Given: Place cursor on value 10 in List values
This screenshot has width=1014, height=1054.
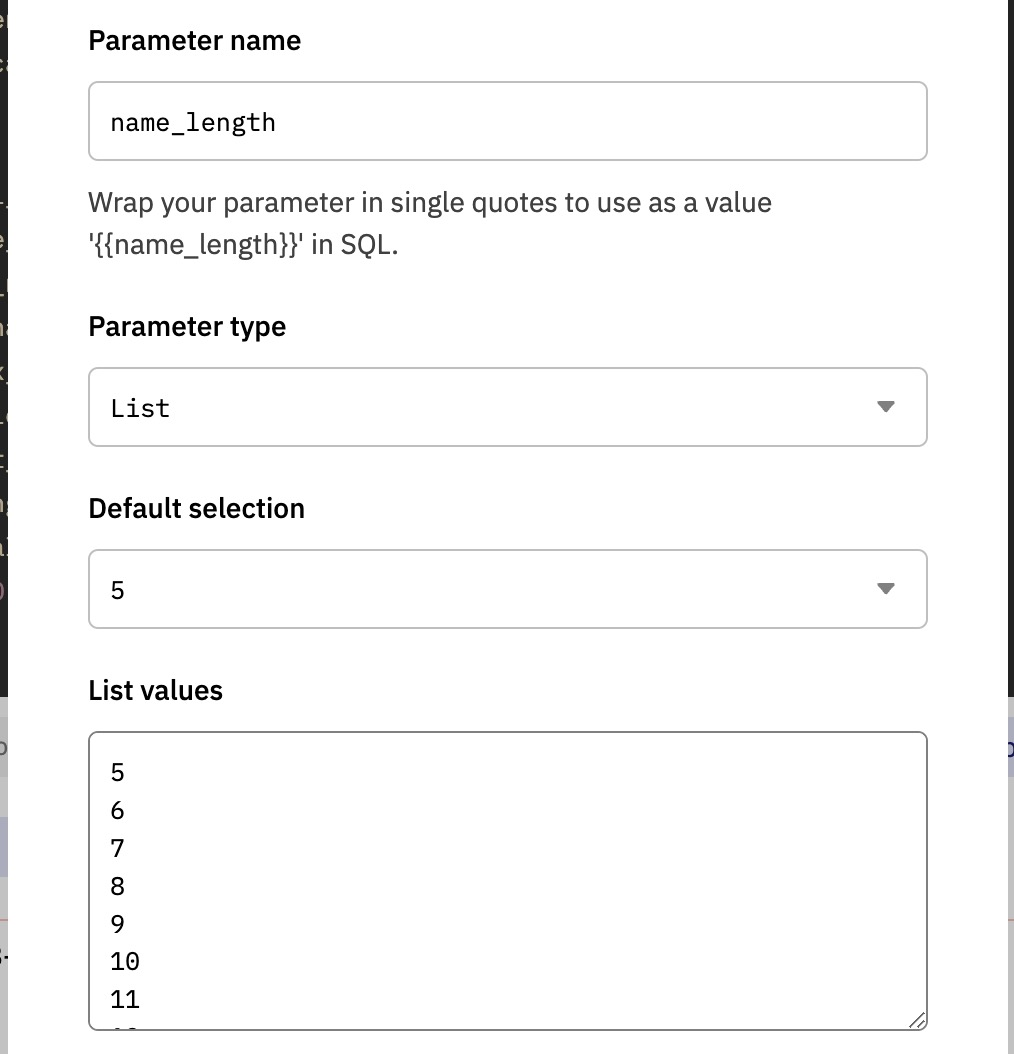Looking at the screenshot, I should pyautogui.click(x=125, y=962).
